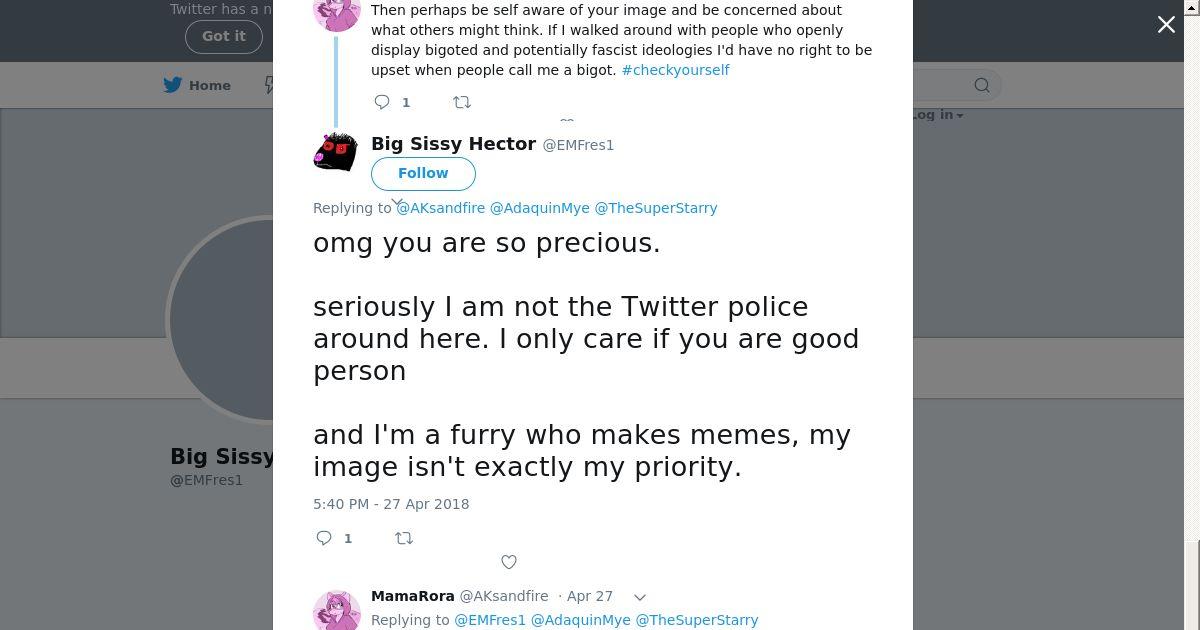Reply to Big Sissy Hector's tweet

click(324, 538)
